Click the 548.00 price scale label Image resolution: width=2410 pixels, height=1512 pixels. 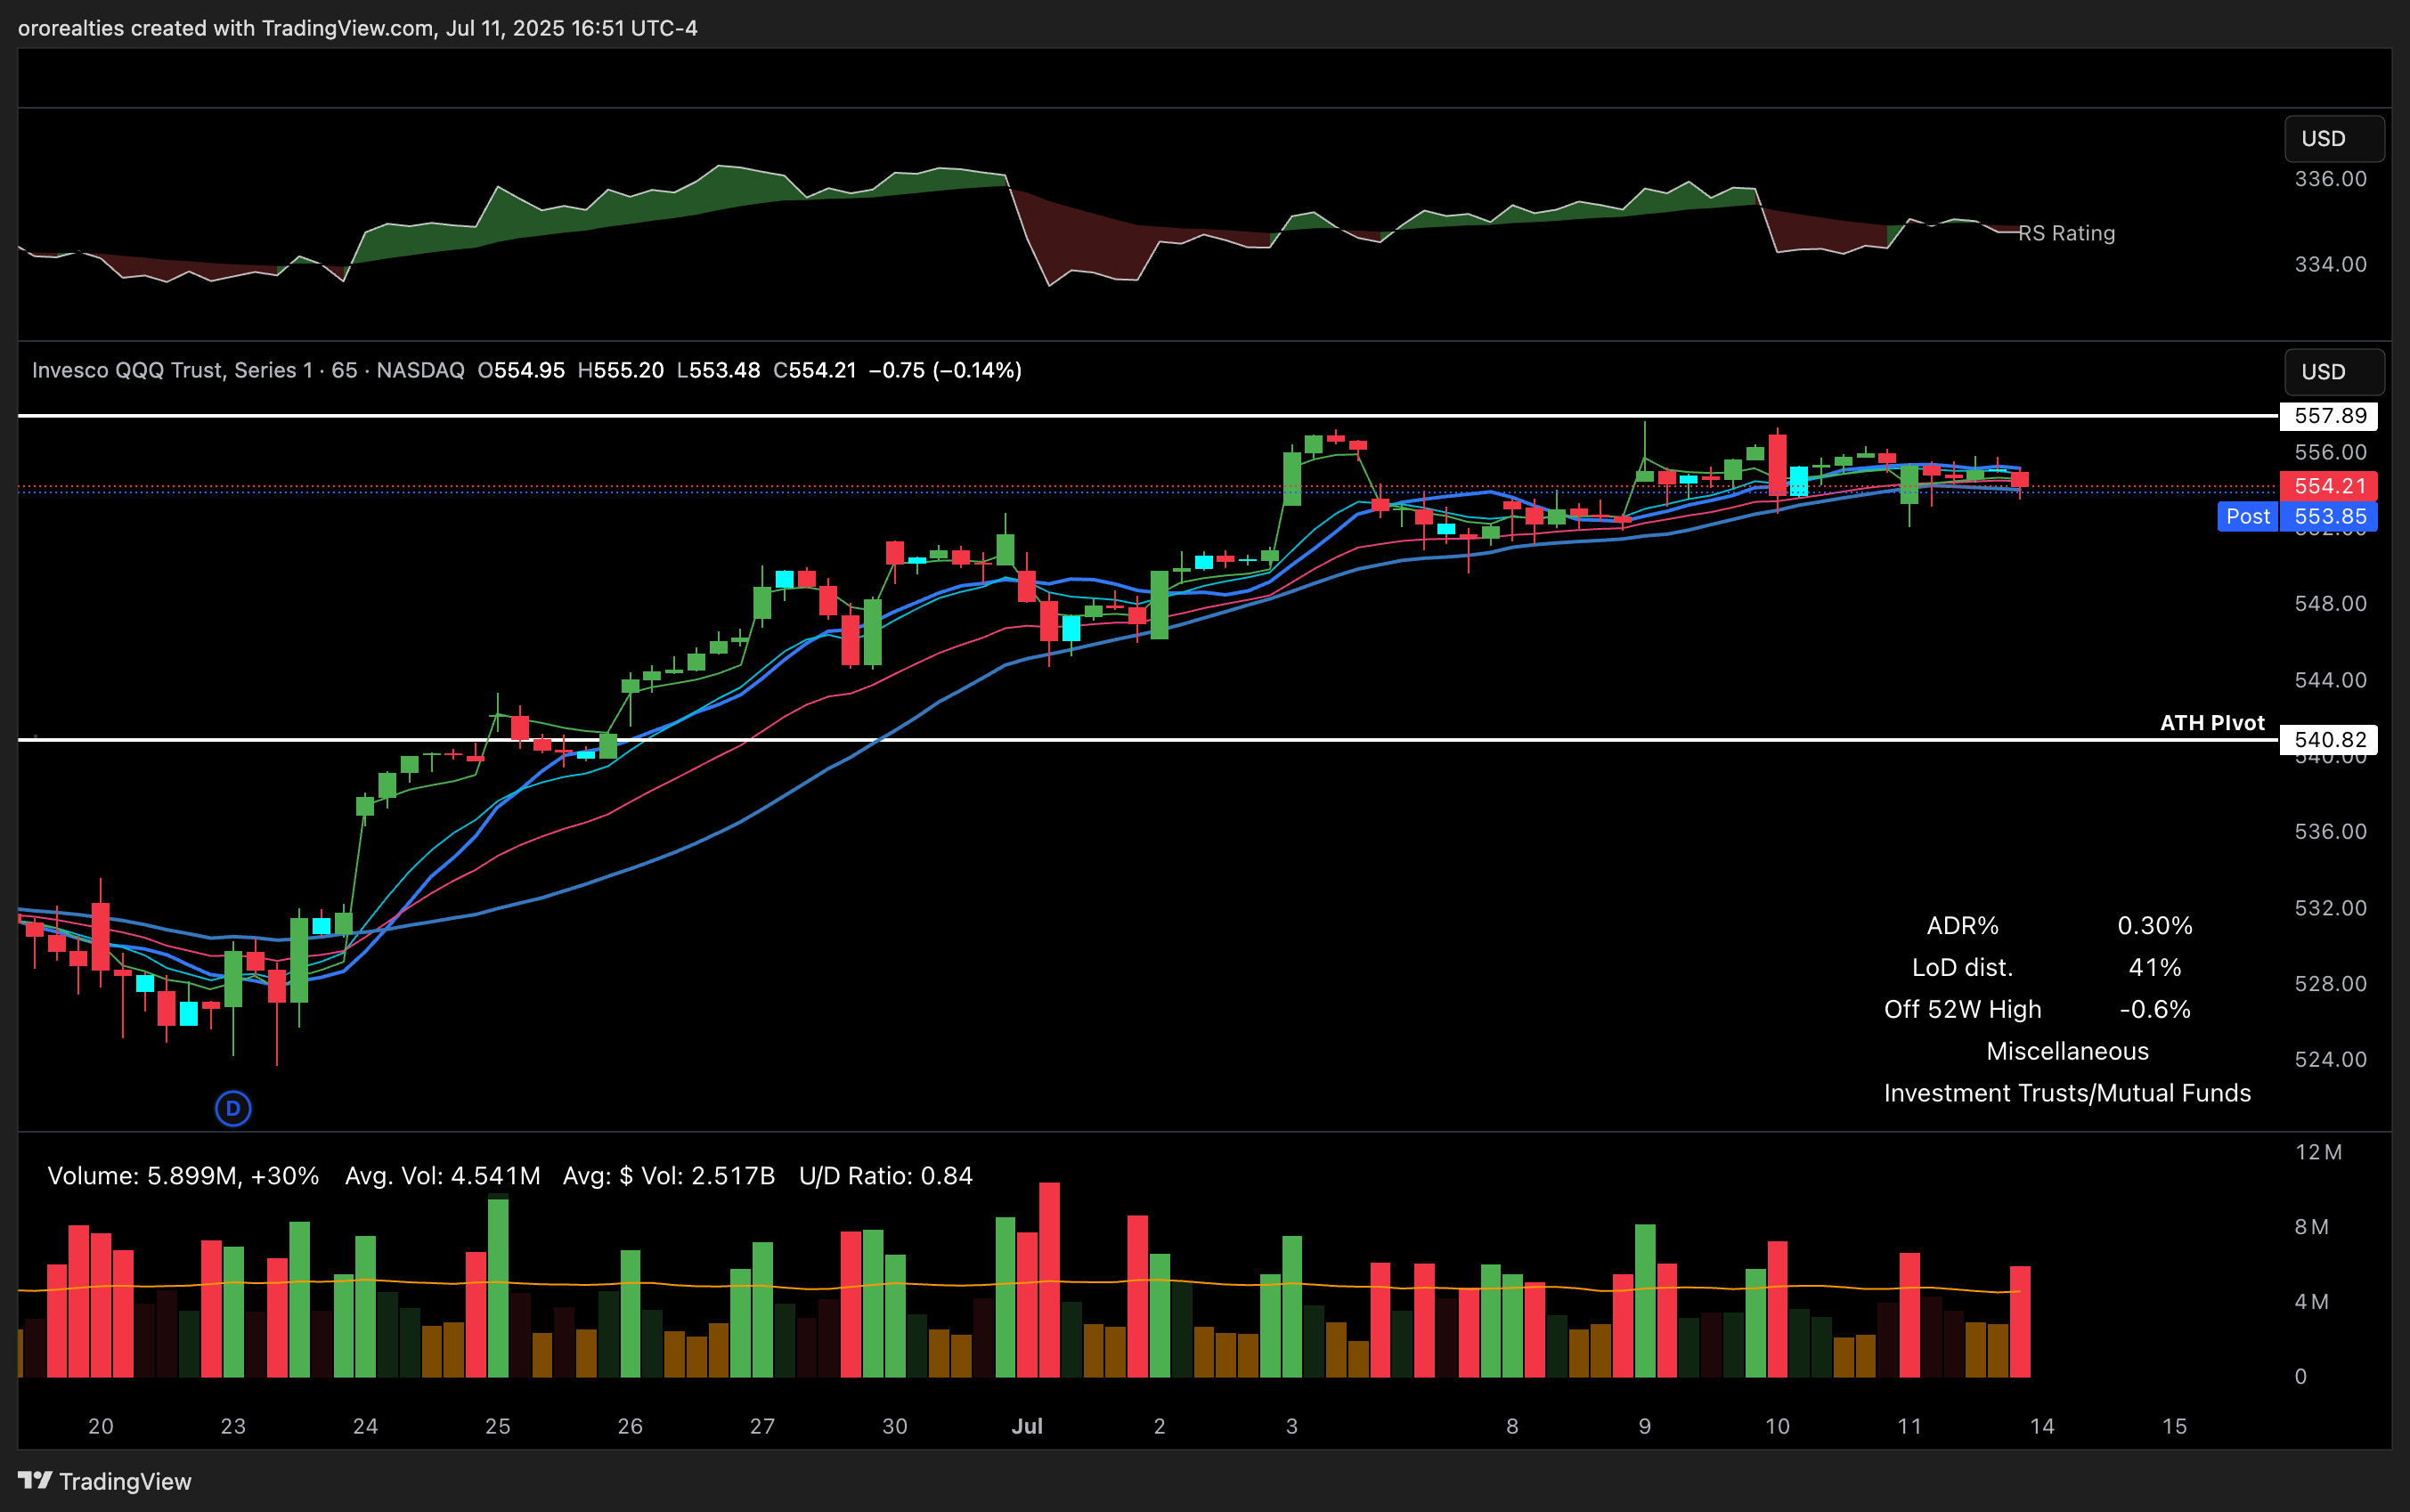2331,604
